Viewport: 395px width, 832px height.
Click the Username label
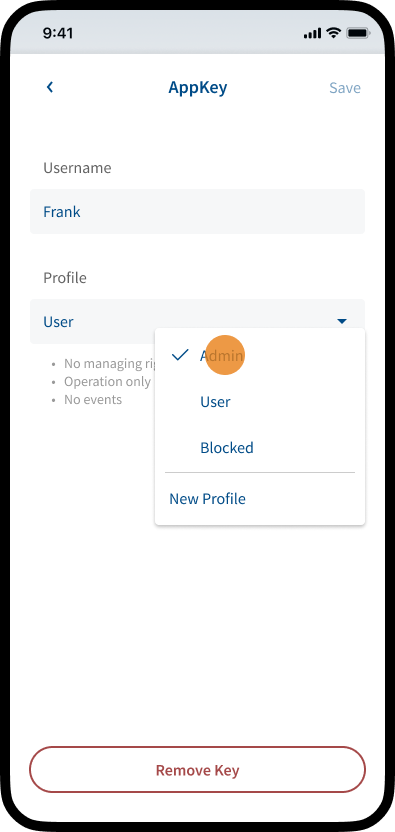pos(78,168)
